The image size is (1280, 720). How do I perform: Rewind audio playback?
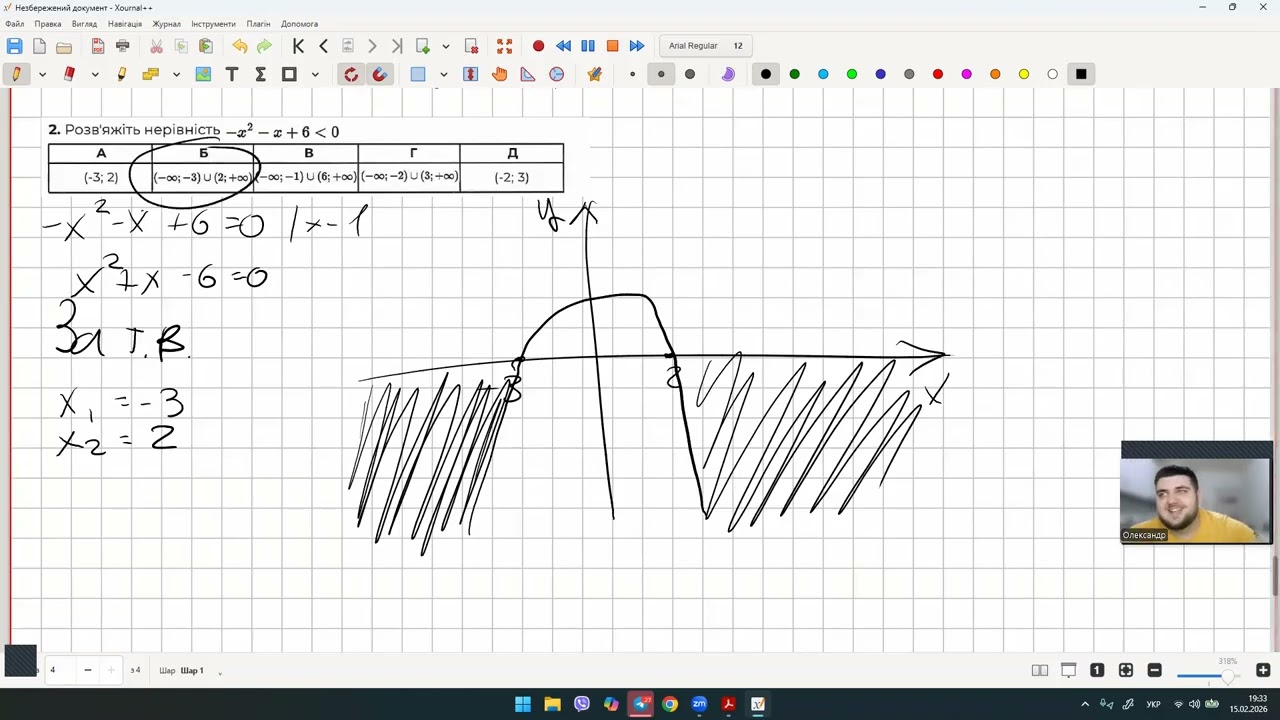pyautogui.click(x=563, y=46)
